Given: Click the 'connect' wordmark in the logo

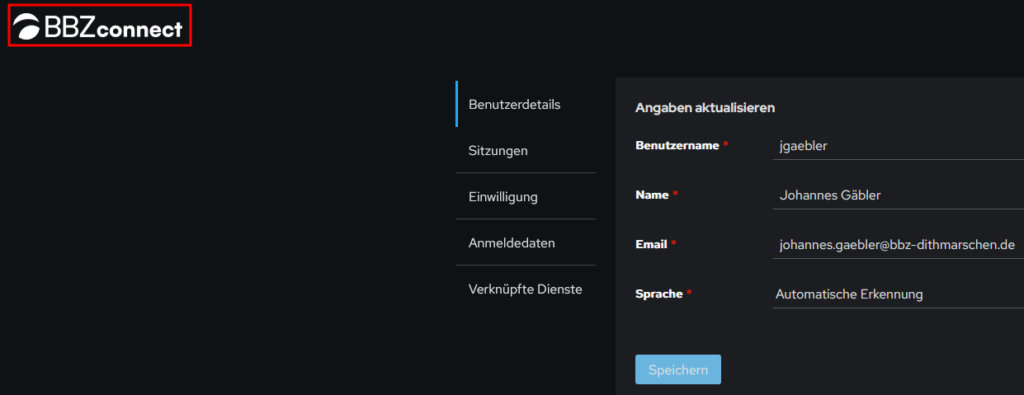Looking at the screenshot, I should click(x=139, y=29).
